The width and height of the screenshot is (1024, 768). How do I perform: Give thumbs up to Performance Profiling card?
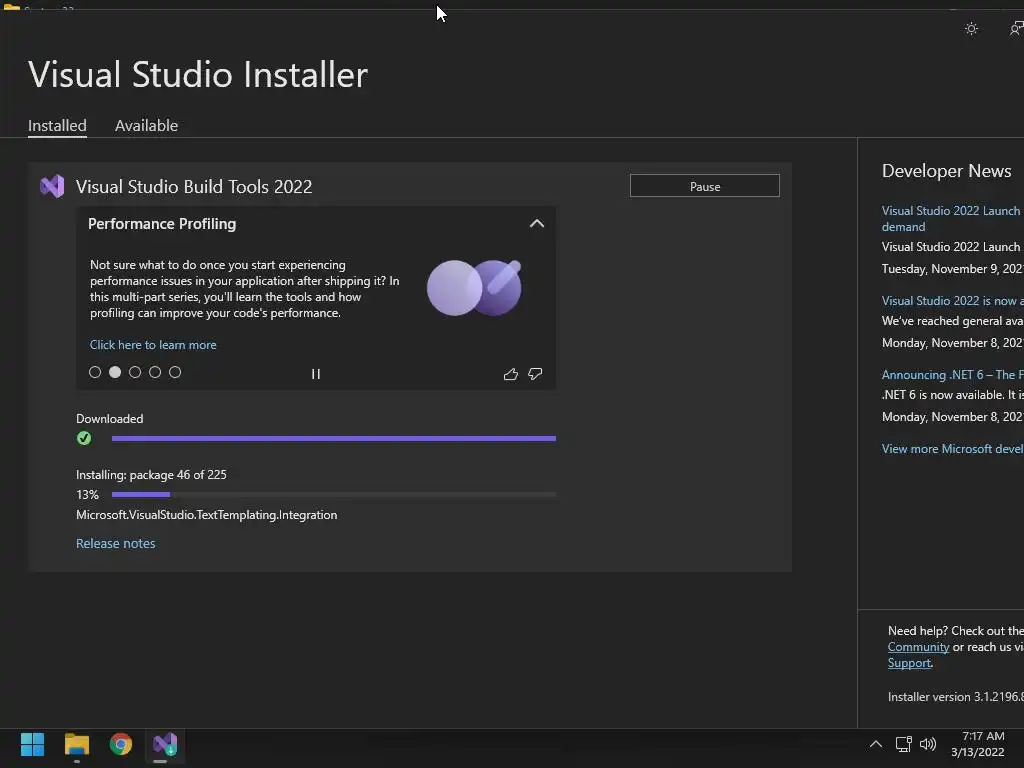click(511, 374)
